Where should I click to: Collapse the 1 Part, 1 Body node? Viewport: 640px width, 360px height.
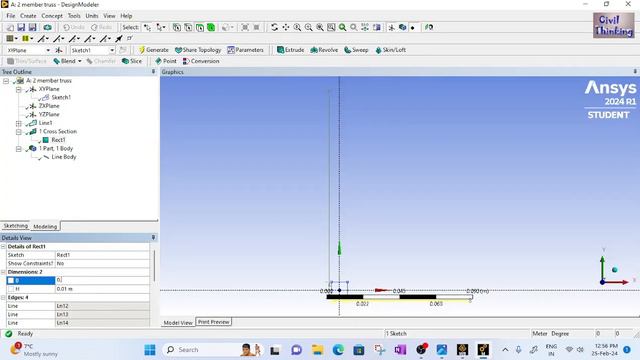click(19, 149)
